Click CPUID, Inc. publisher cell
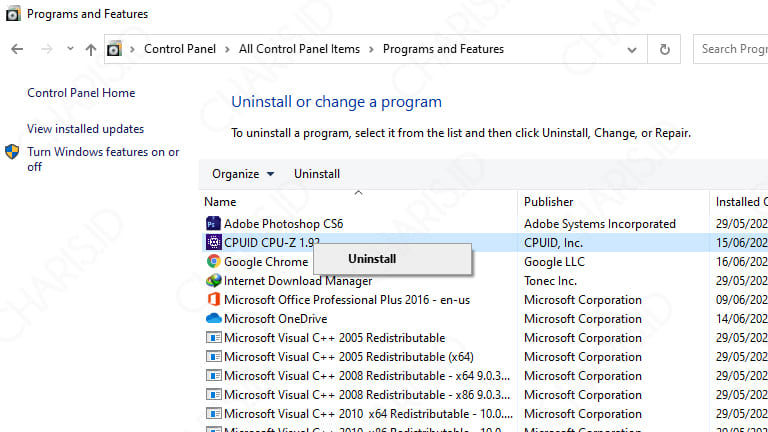Viewport: 768px width, 432px height. (553, 243)
